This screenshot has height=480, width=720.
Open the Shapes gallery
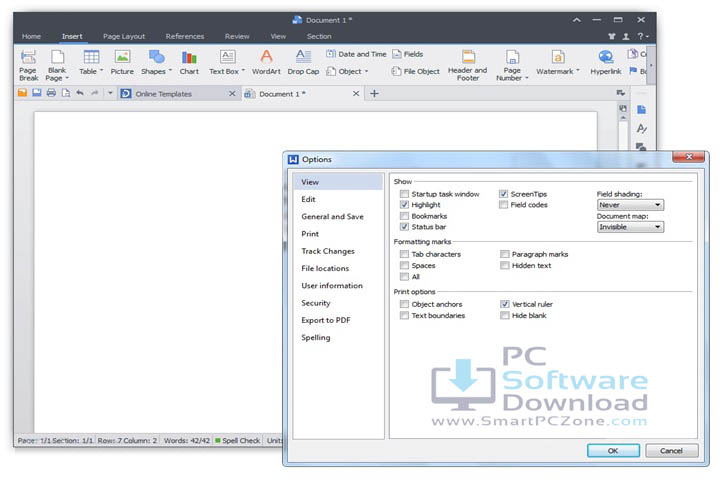click(156, 62)
